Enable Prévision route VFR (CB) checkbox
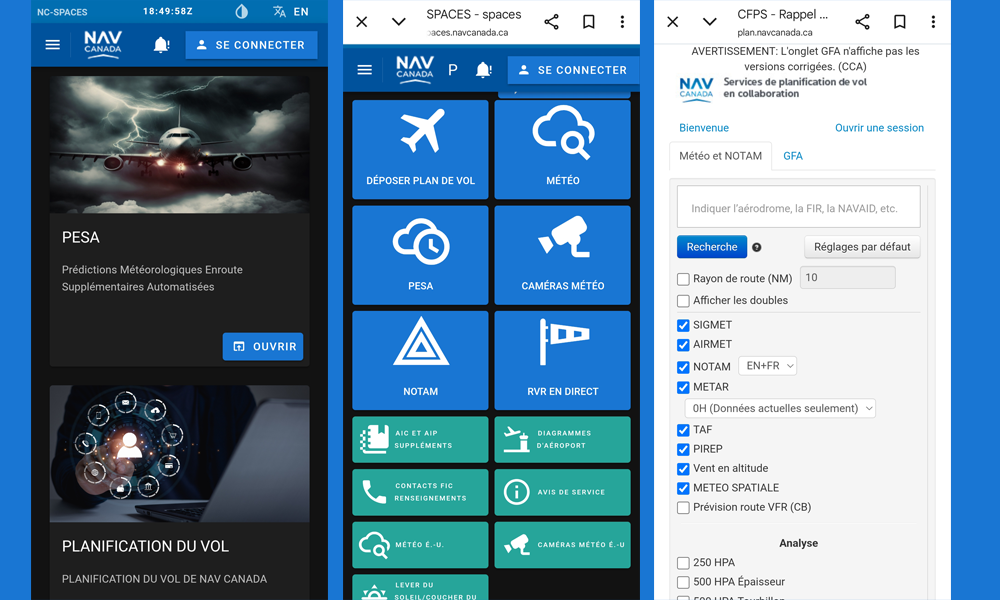The width and height of the screenshot is (1000, 600). tap(683, 508)
